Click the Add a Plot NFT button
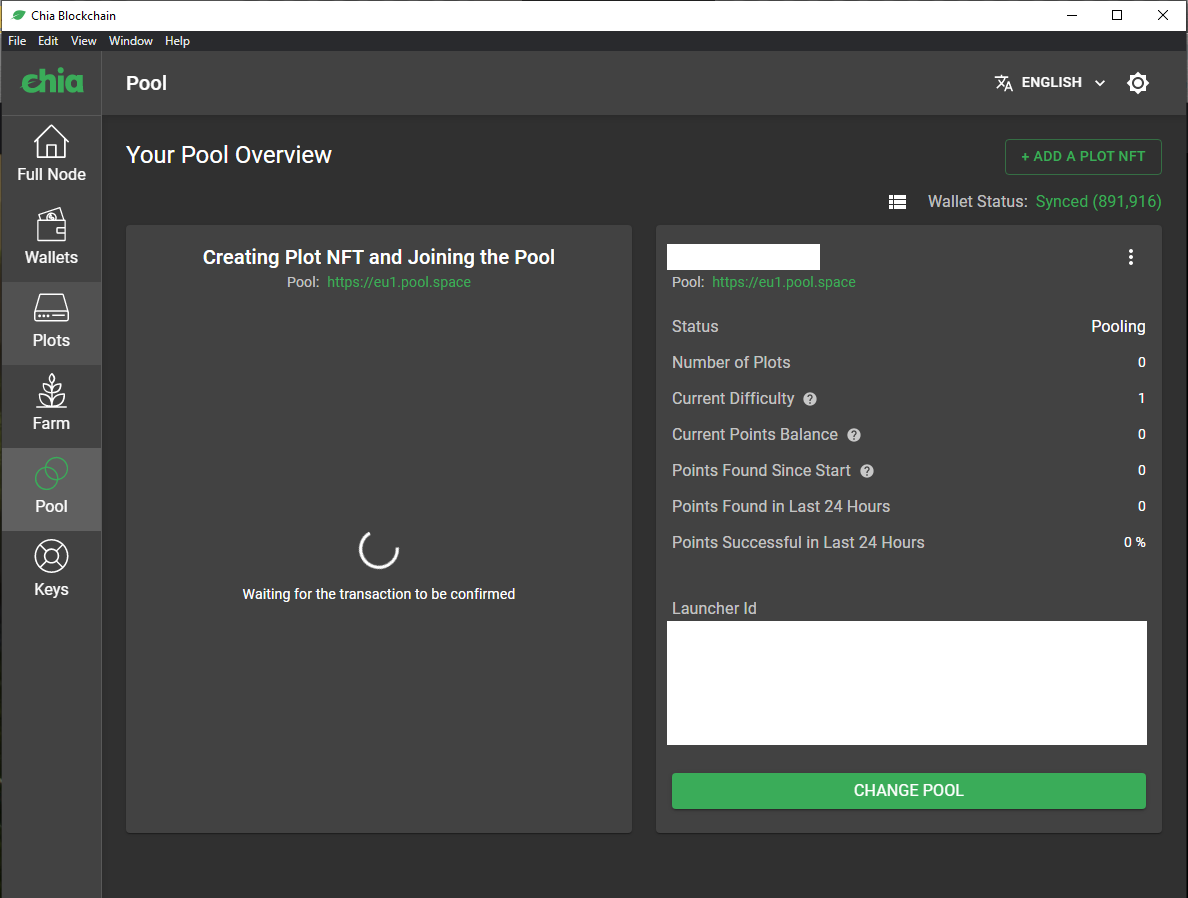Screen dimensions: 1188x898 coord(1083,157)
